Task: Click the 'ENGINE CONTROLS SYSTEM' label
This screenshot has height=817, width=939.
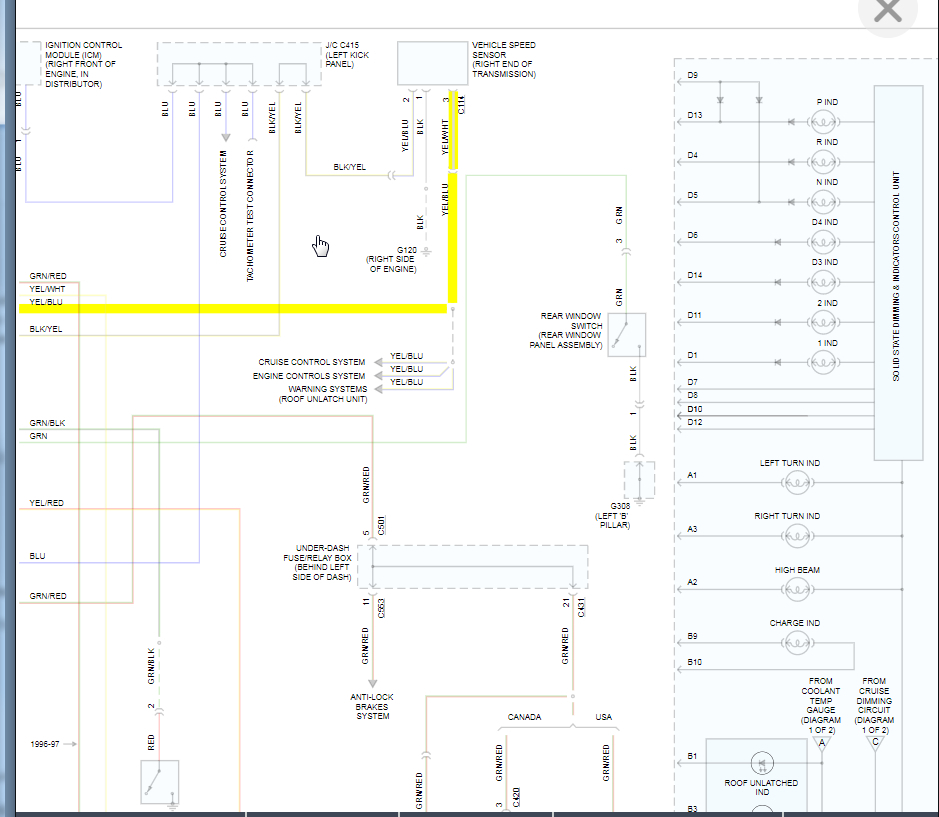Action: pos(308,376)
